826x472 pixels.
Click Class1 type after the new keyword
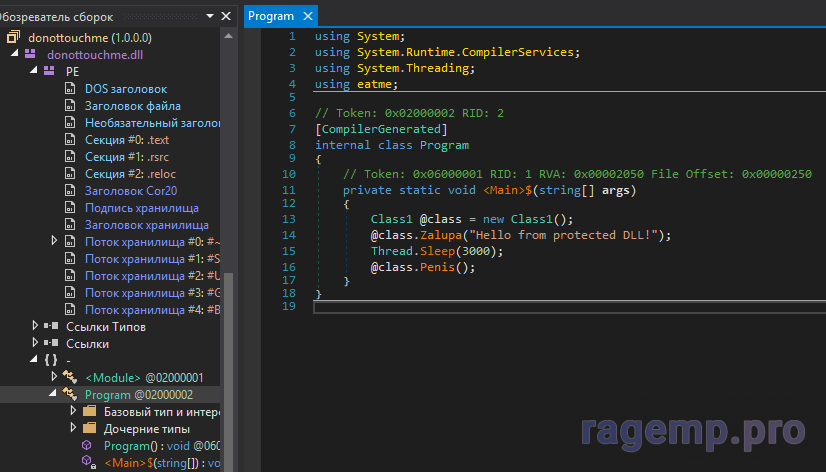point(532,219)
